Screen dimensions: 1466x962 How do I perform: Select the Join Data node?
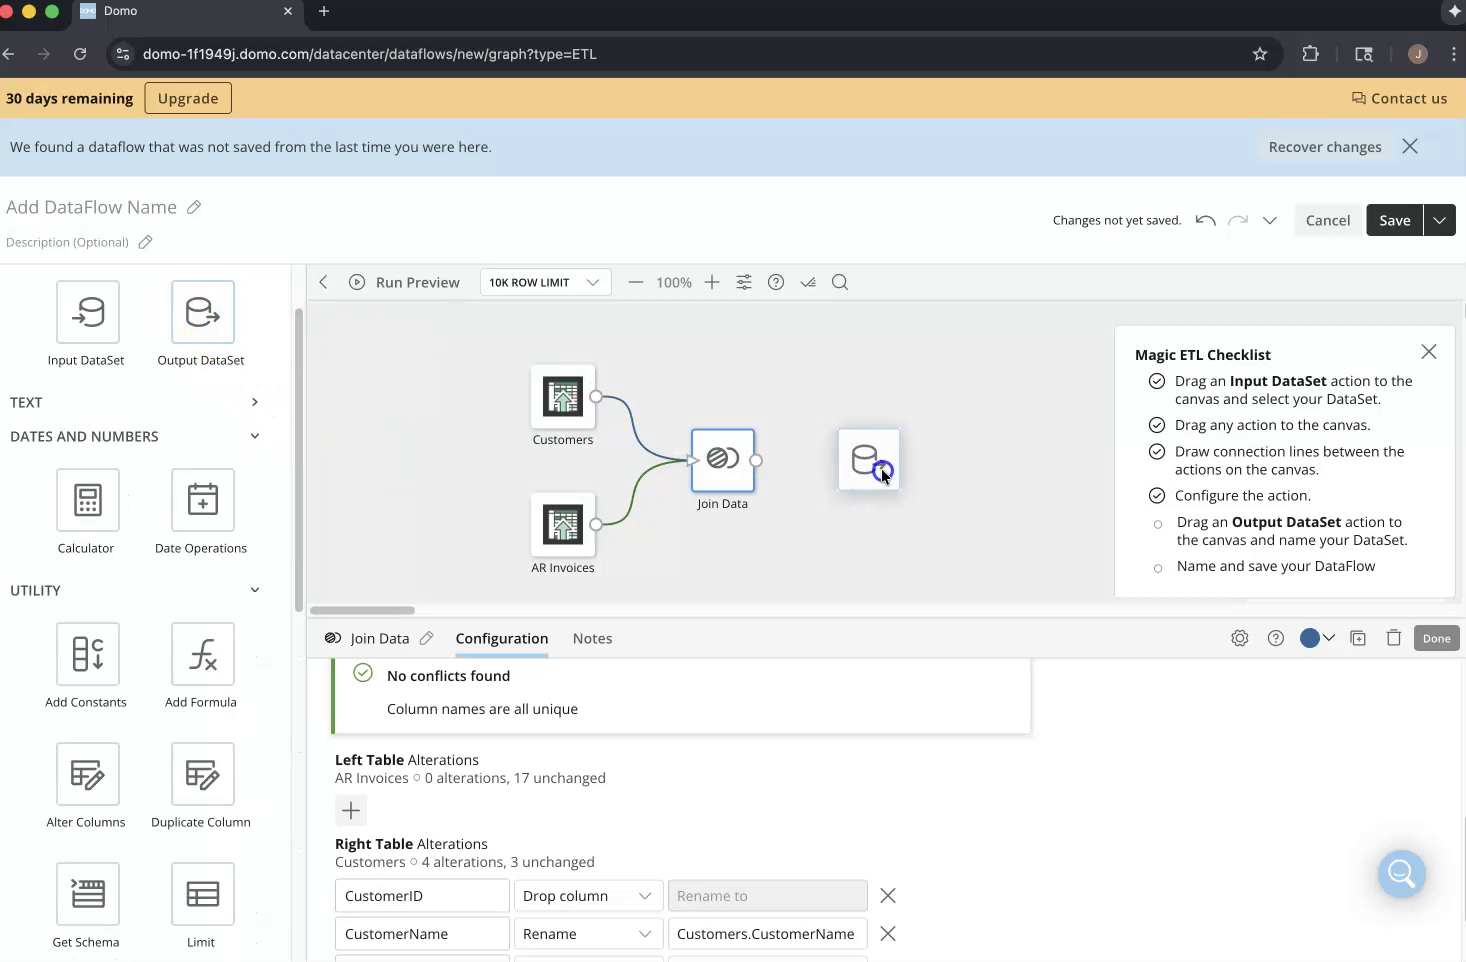tap(723, 460)
